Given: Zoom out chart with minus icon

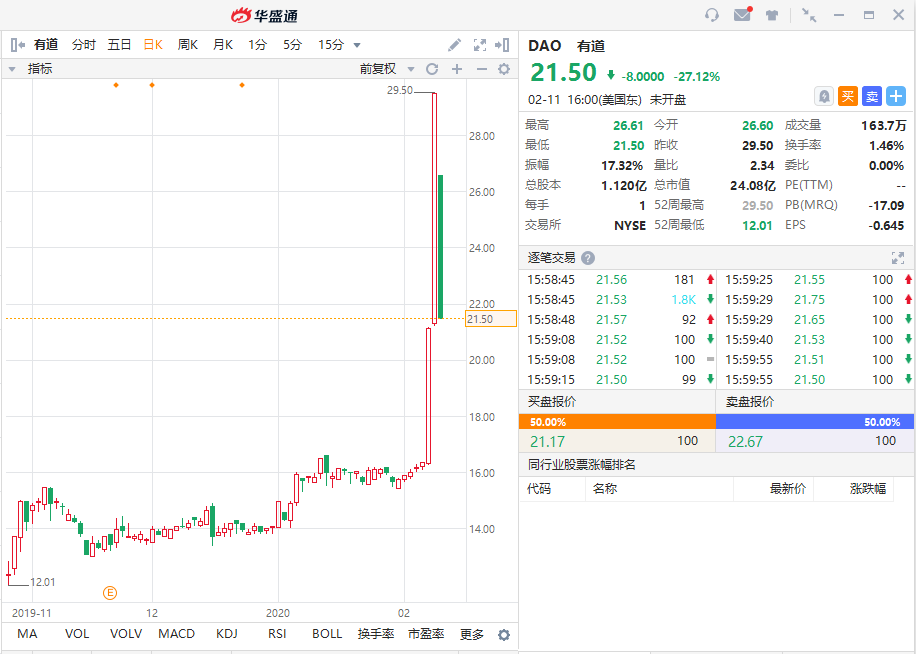Looking at the screenshot, I should pyautogui.click(x=481, y=69).
